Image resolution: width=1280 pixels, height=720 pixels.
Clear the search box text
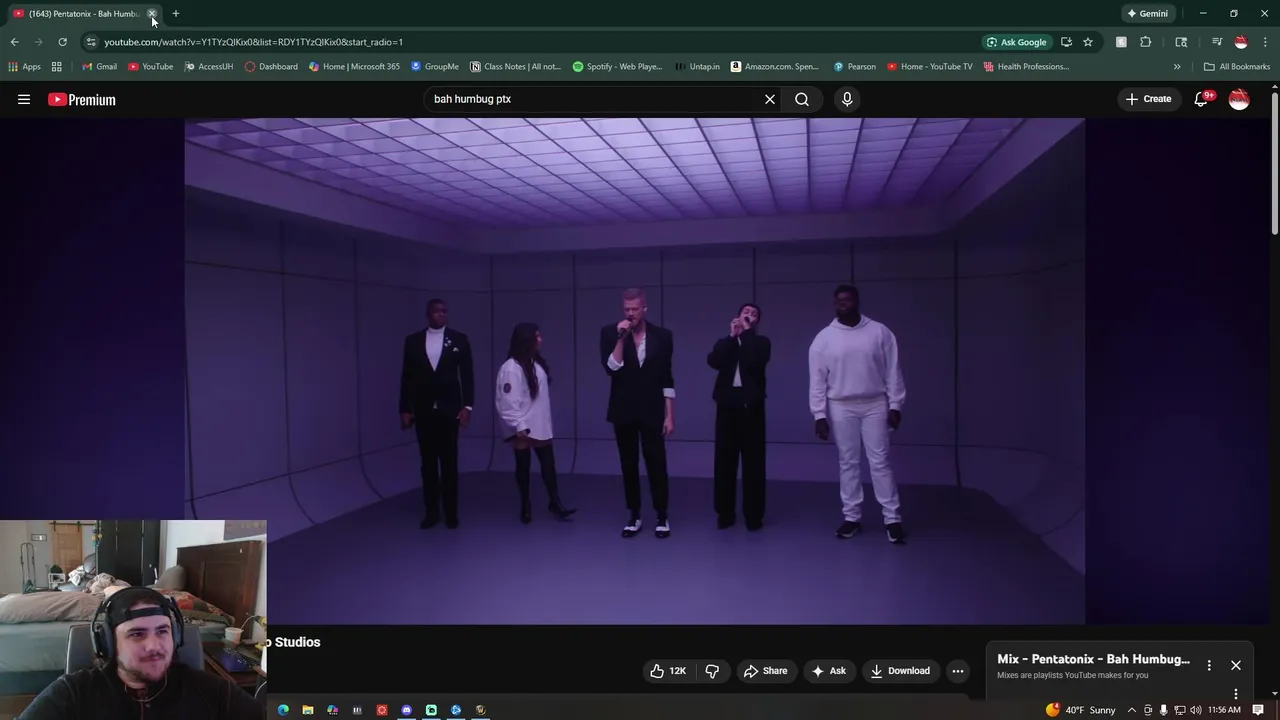[x=770, y=99]
